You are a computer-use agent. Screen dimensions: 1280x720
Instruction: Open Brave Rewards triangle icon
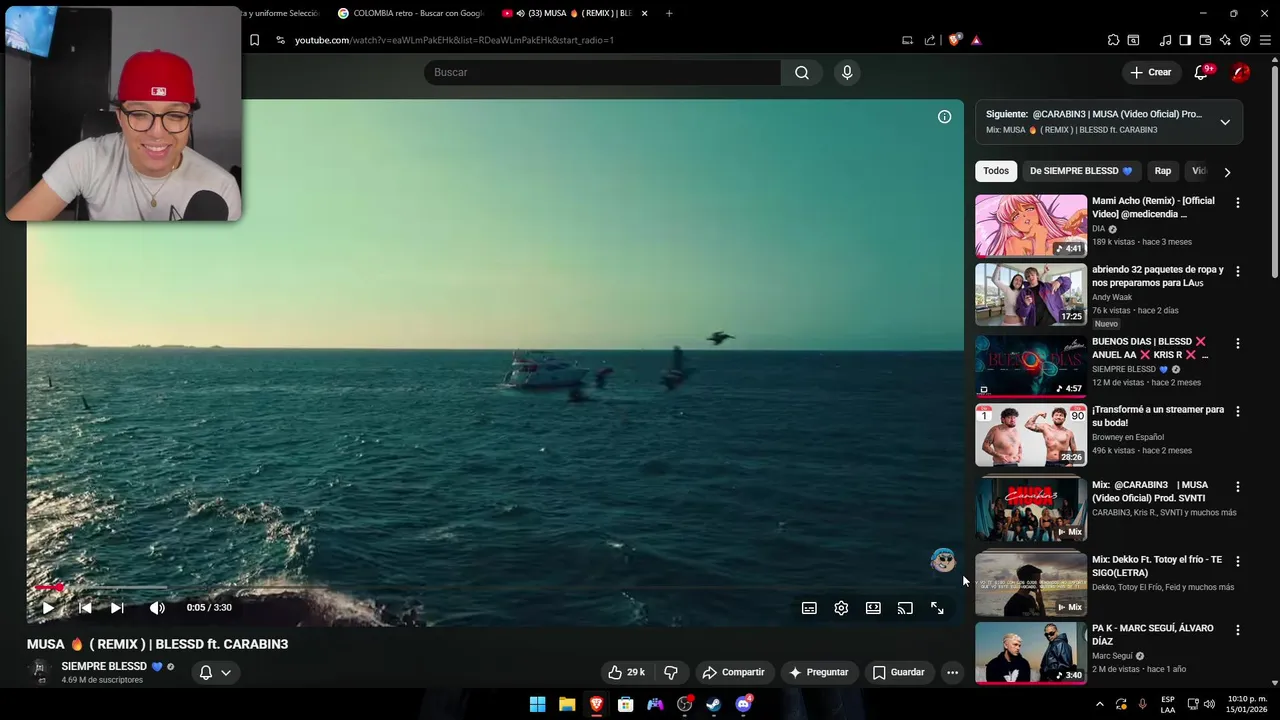coord(976,40)
